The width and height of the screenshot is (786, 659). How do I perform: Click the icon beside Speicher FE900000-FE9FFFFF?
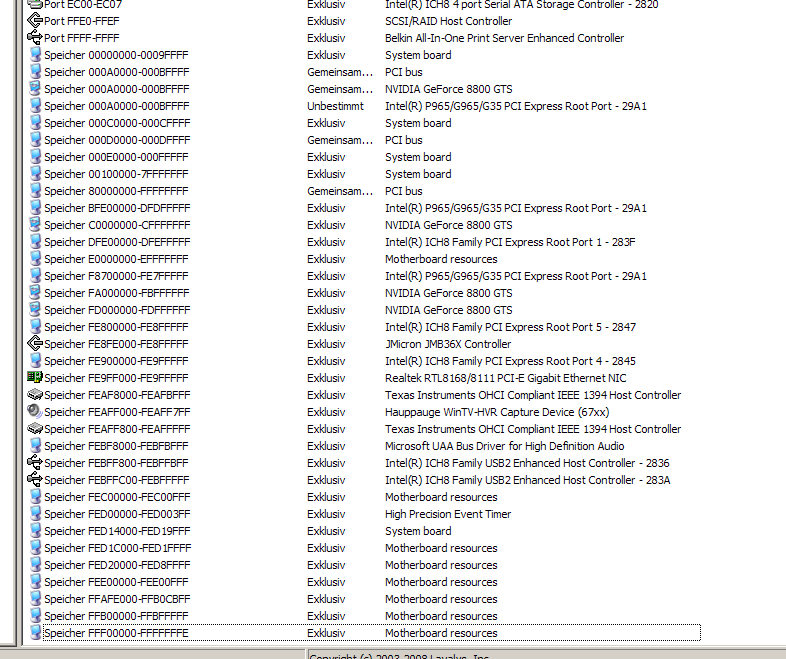pos(36,361)
